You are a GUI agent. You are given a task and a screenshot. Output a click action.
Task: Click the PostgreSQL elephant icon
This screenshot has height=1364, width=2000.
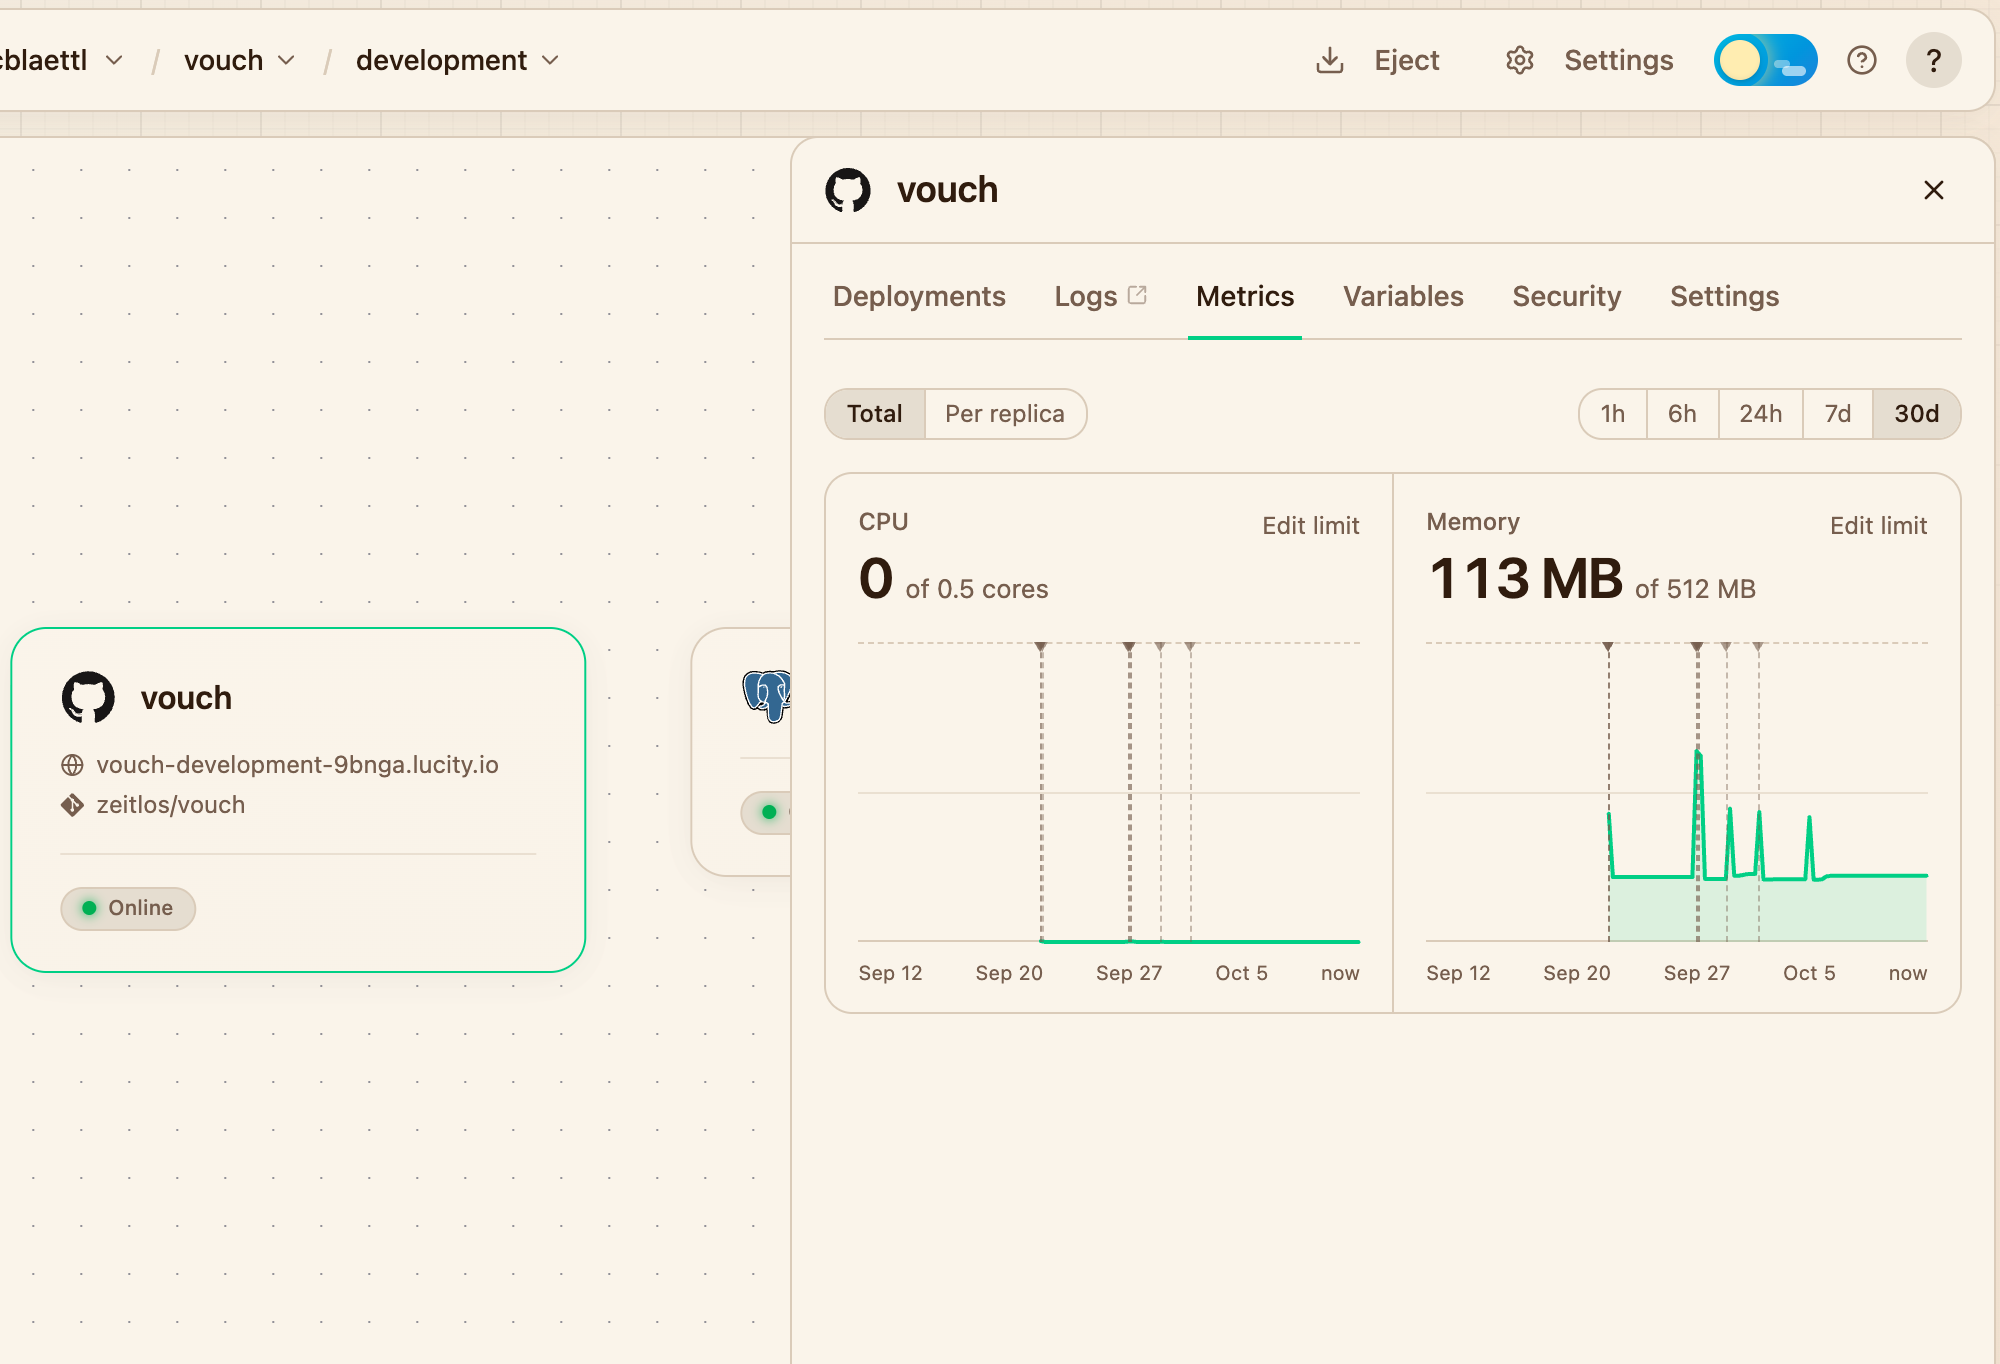point(768,696)
